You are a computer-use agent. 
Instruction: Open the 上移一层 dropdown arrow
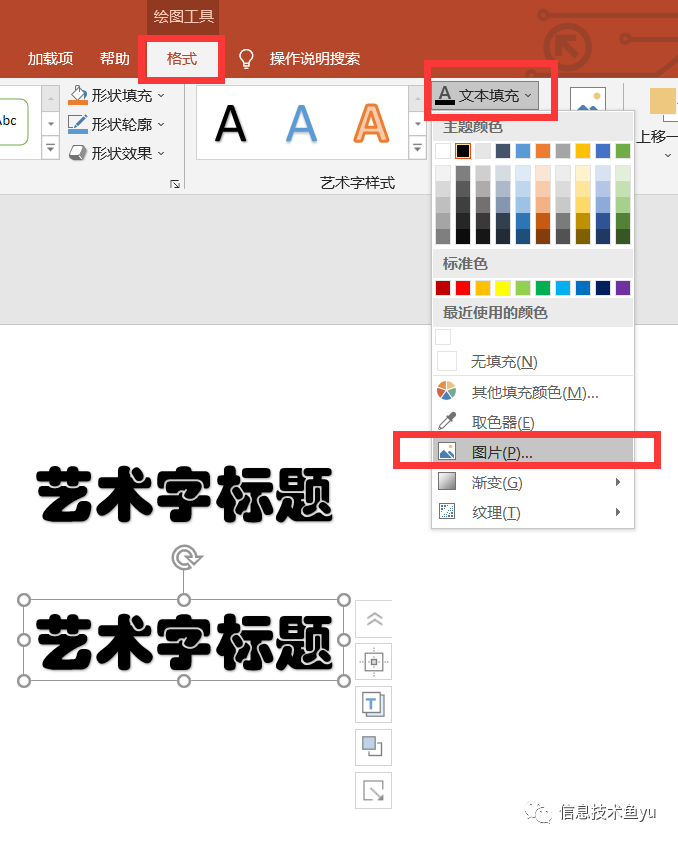[668, 155]
